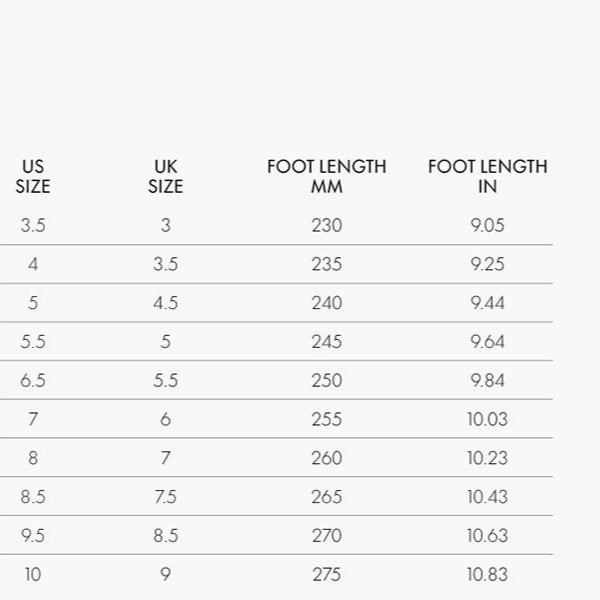
Task: Select UK size 3.5 cell
Action: pos(166,265)
